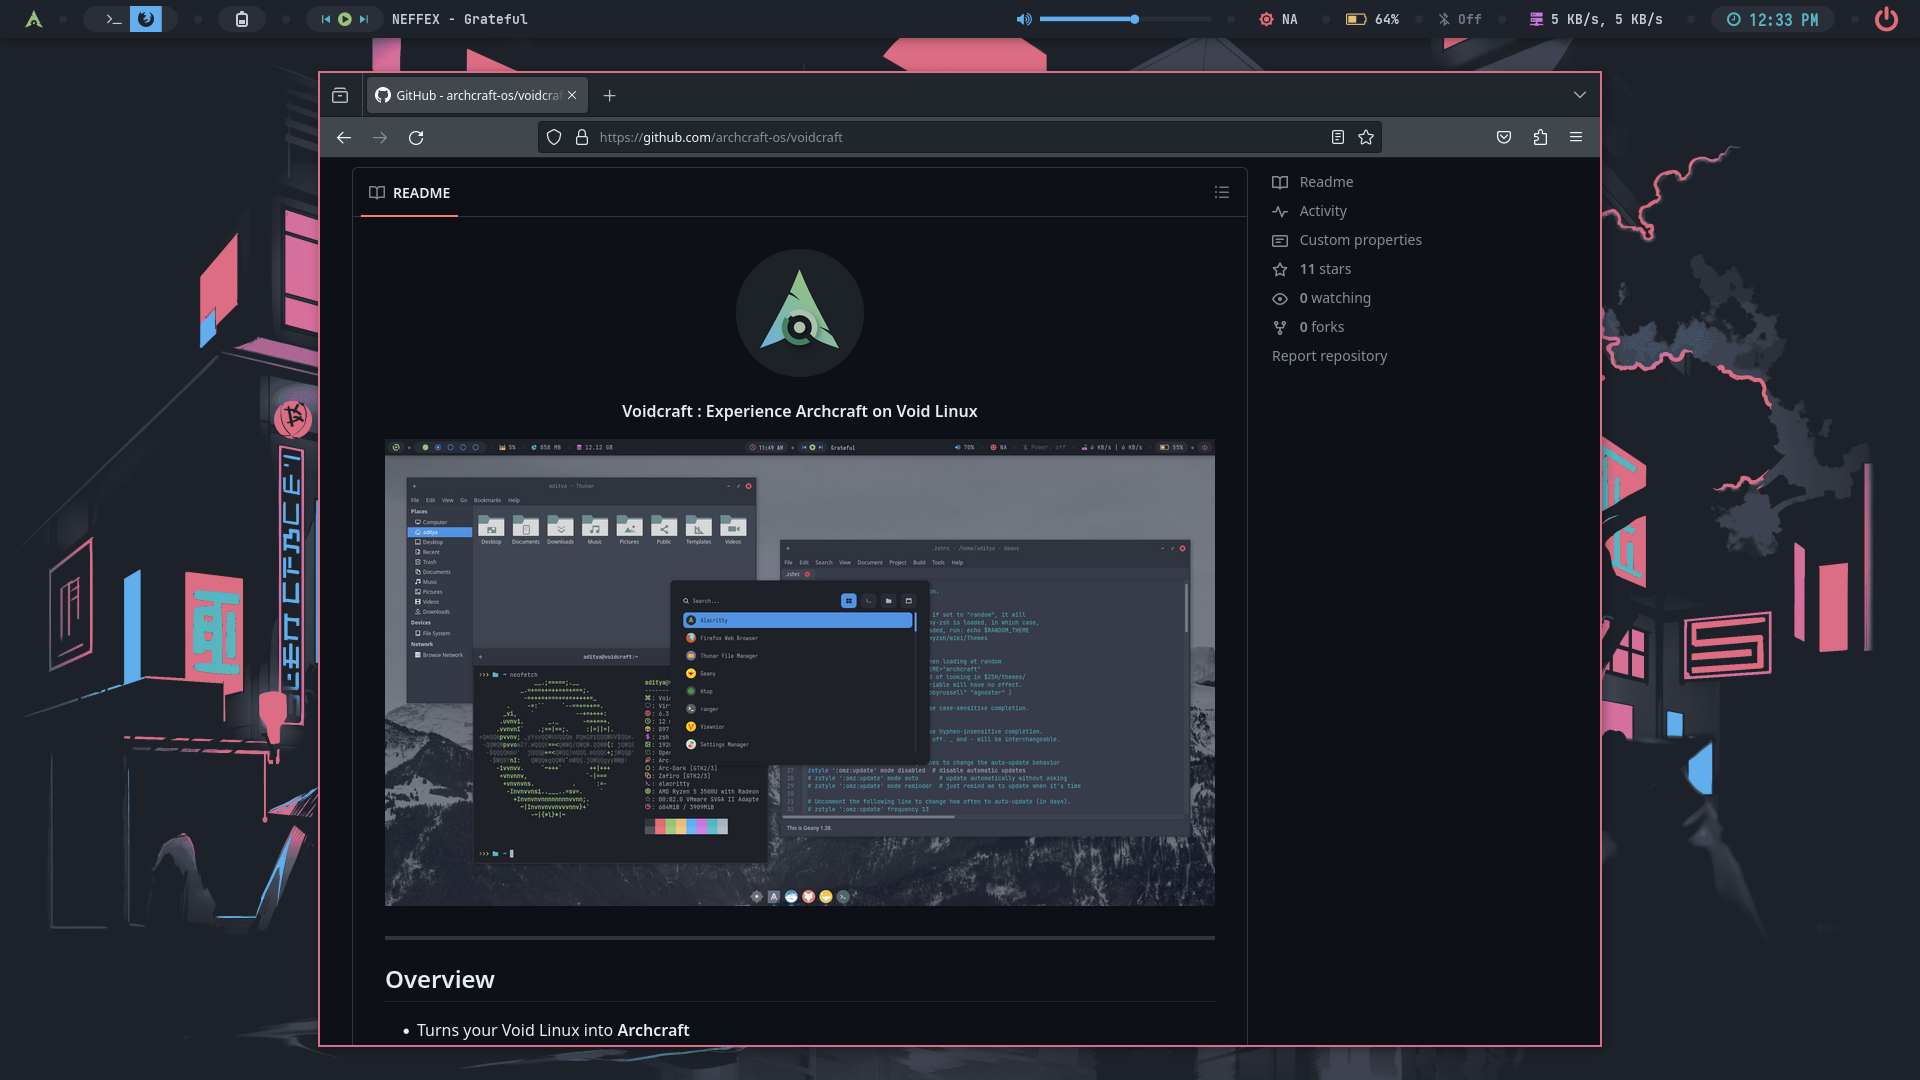This screenshot has width=1920, height=1080.
Task: Toggle the Bluetooth Off indicator in top bar
Action: click(x=1459, y=19)
